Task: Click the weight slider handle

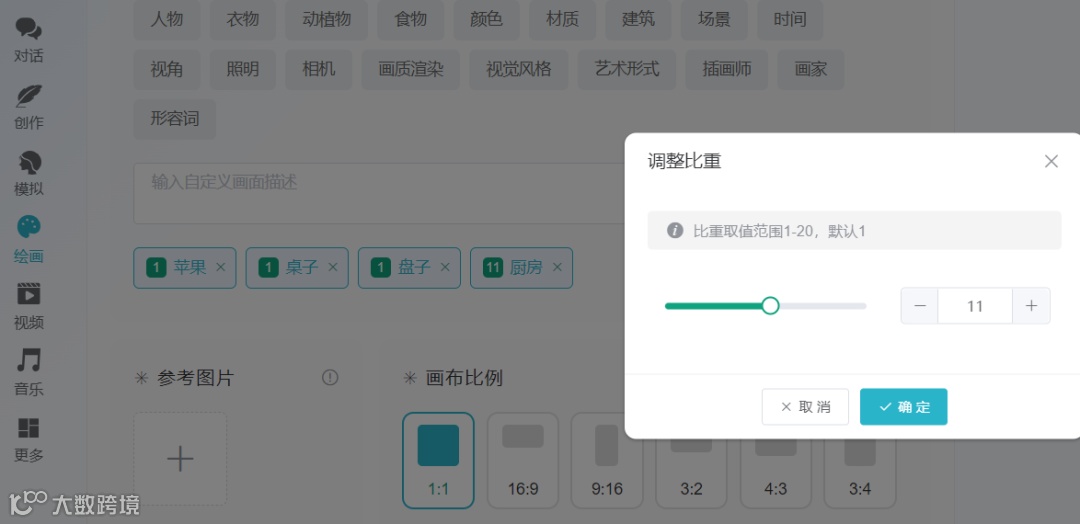Action: coord(770,306)
